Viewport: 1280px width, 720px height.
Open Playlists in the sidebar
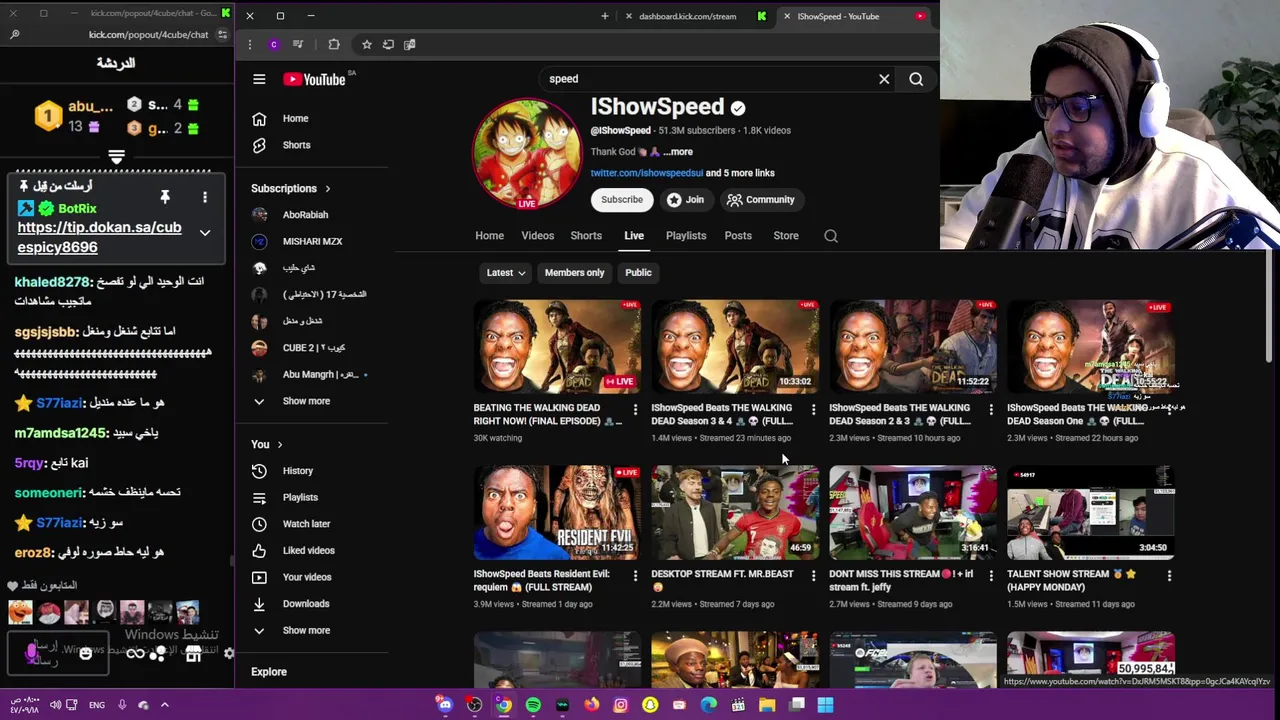300,497
